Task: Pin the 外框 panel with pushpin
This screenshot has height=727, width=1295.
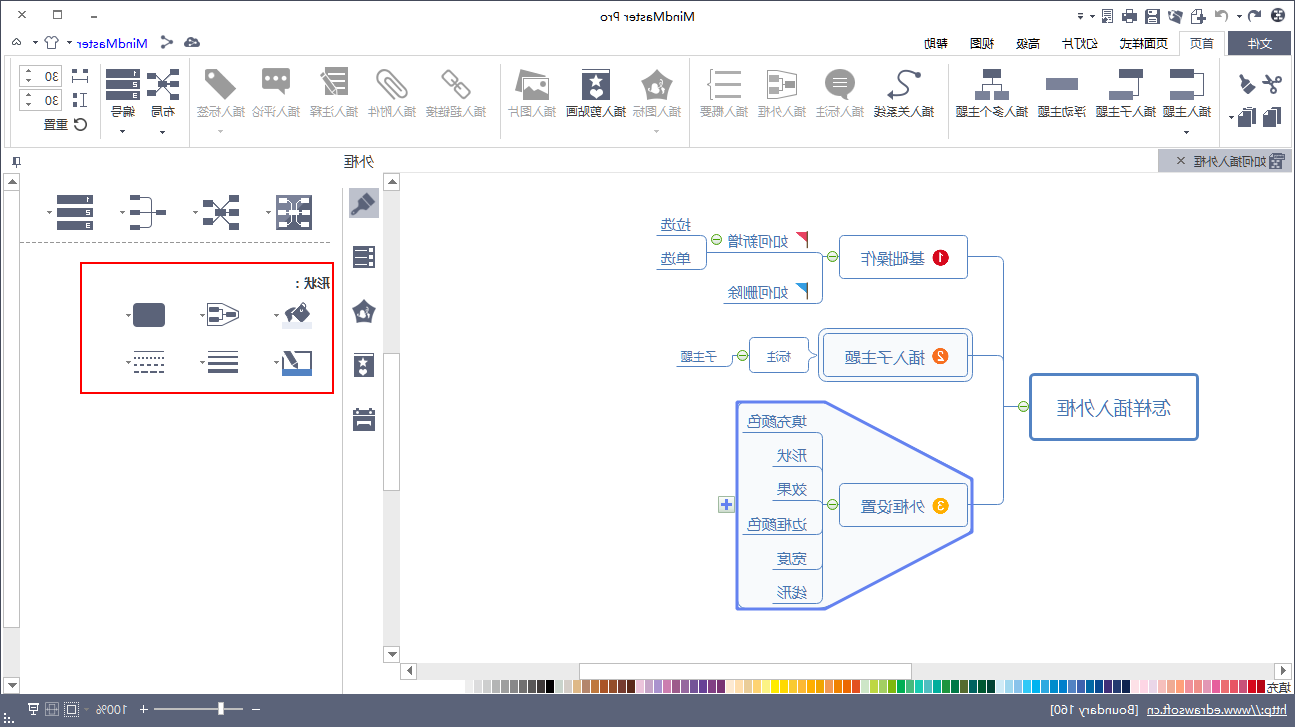Action: (x=15, y=162)
